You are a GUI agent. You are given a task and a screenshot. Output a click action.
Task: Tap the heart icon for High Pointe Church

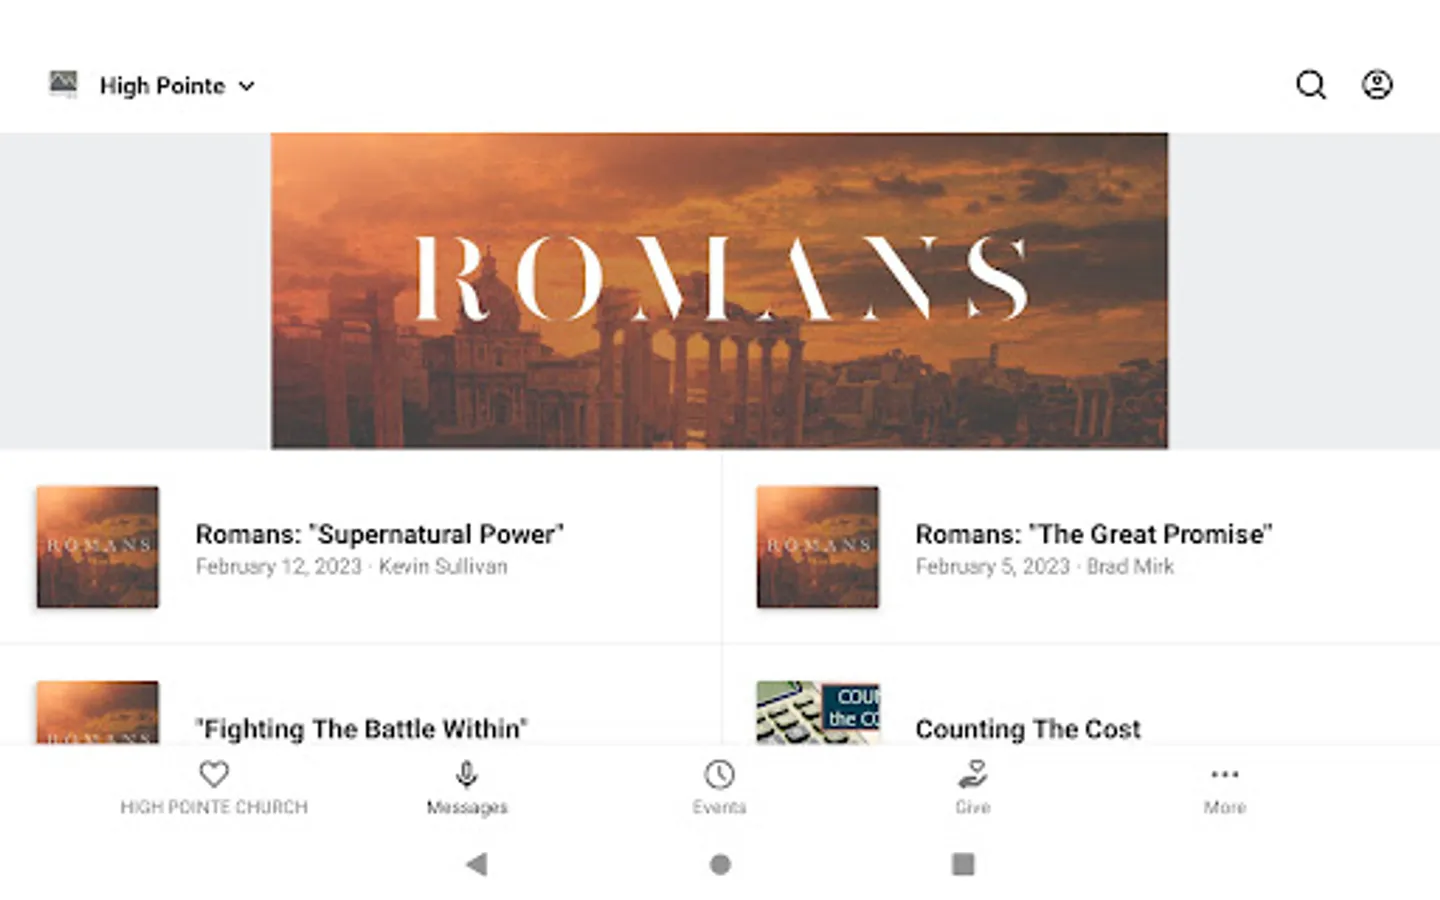(214, 774)
